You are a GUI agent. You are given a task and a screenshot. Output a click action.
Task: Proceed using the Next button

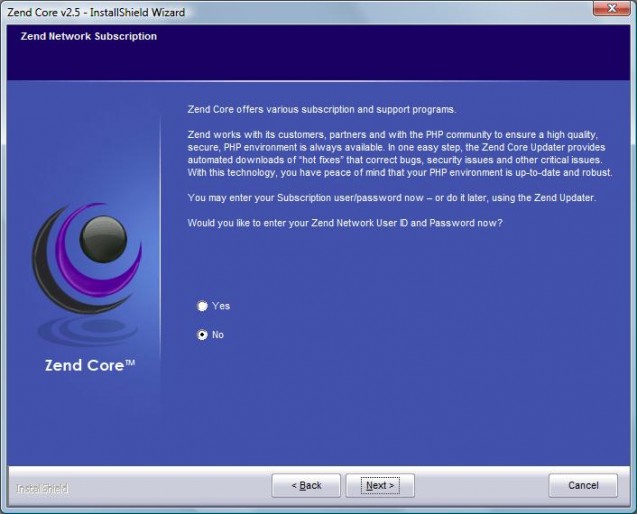(380, 485)
